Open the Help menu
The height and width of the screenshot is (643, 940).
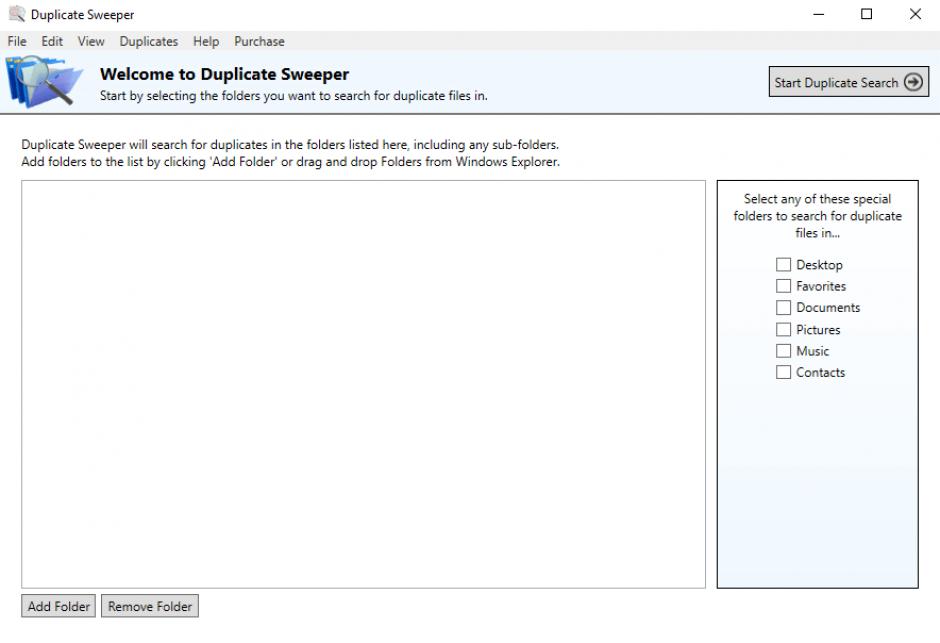pos(206,41)
